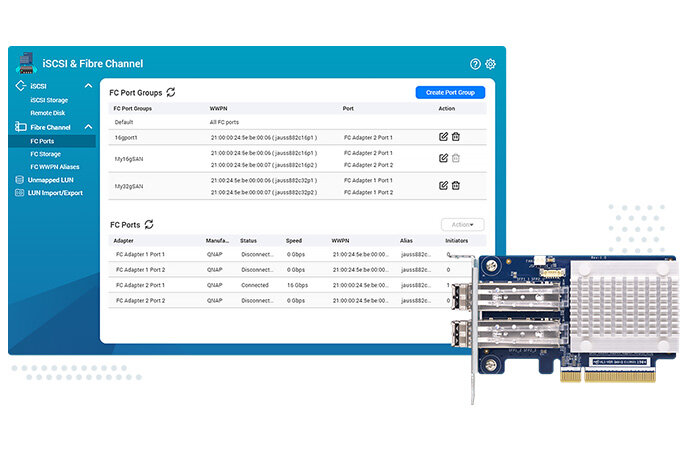The height and width of the screenshot is (458, 688).
Task: Delete the 16gport1 port group
Action: pos(456,136)
